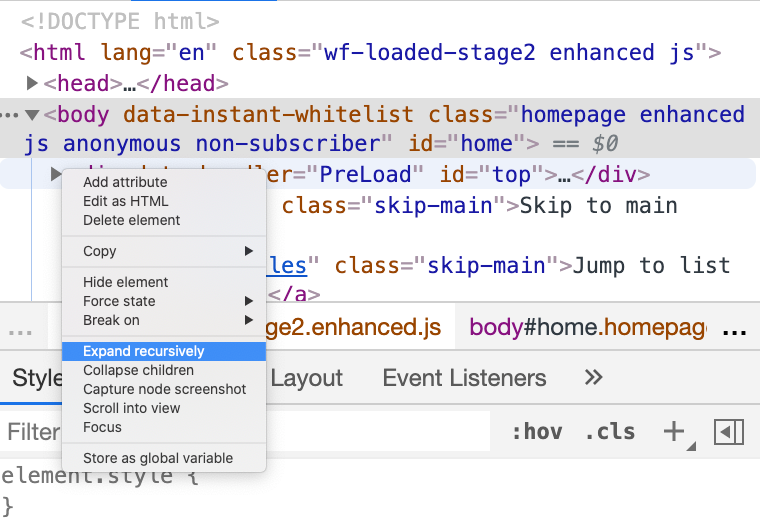Select the html.enhanced.js breadcrumb item

point(353,327)
